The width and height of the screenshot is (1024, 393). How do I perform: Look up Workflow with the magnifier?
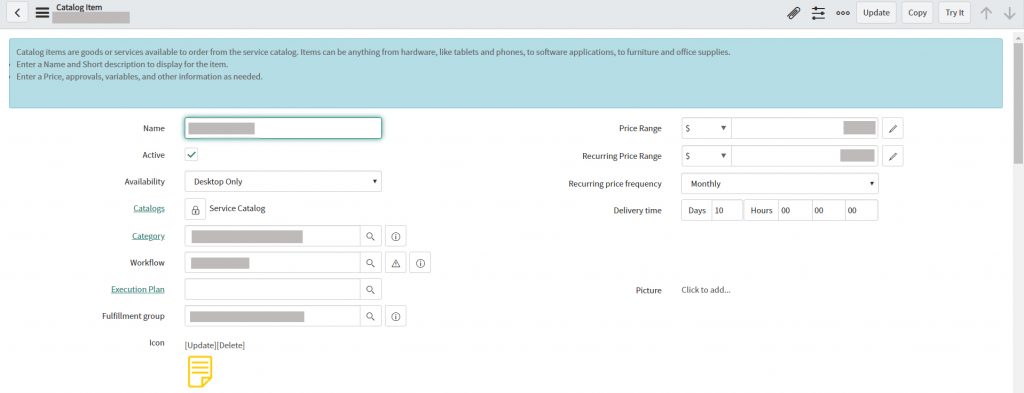point(370,263)
